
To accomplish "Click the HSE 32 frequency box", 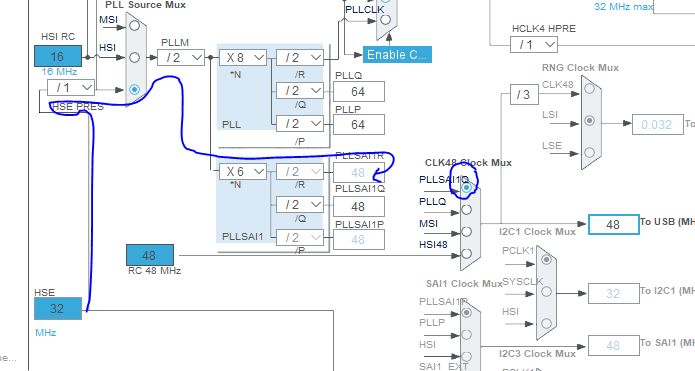I will click(x=58, y=309).
